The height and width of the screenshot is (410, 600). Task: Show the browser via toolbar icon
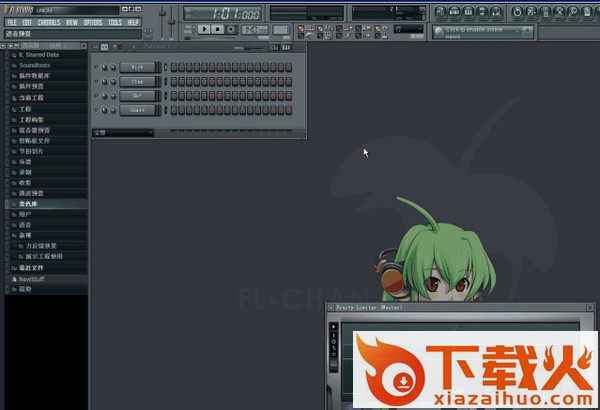pyautogui.click(x=482, y=13)
